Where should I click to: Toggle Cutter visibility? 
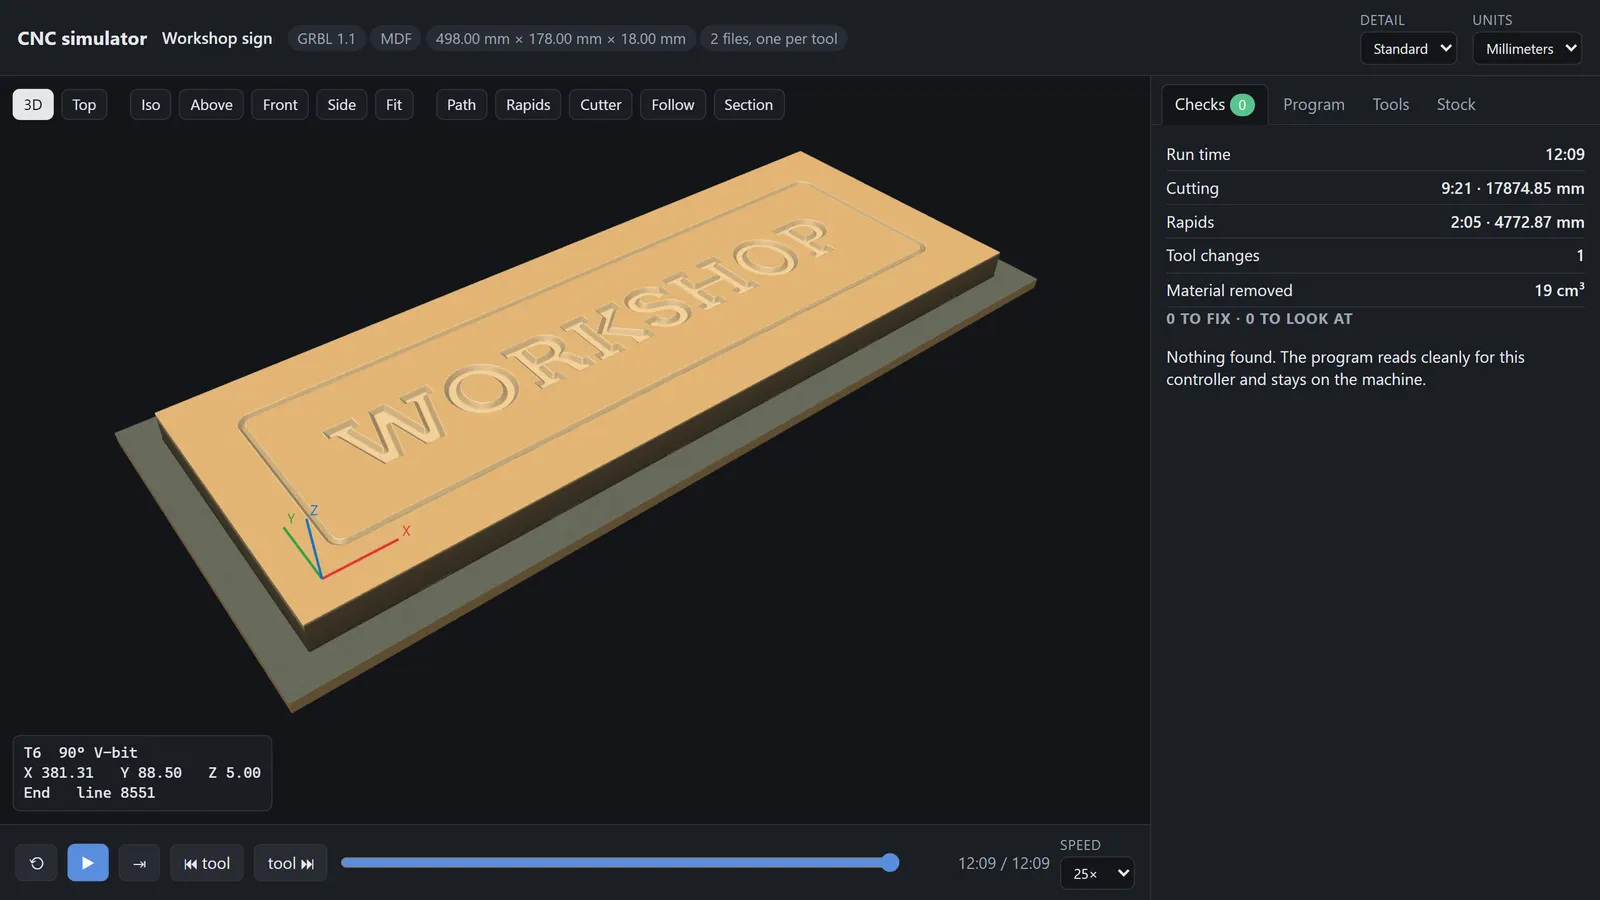coord(601,105)
